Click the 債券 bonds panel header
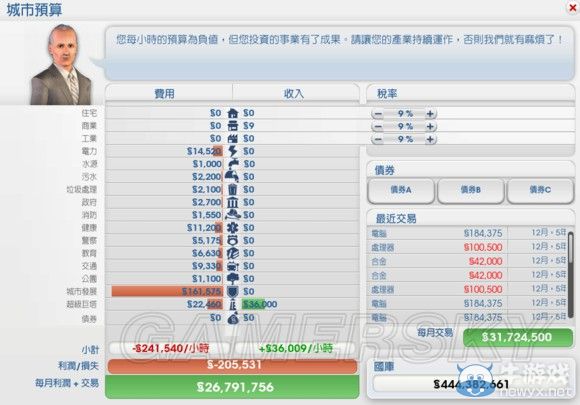Image resolution: width=580 pixels, height=405 pixels. pos(384,170)
